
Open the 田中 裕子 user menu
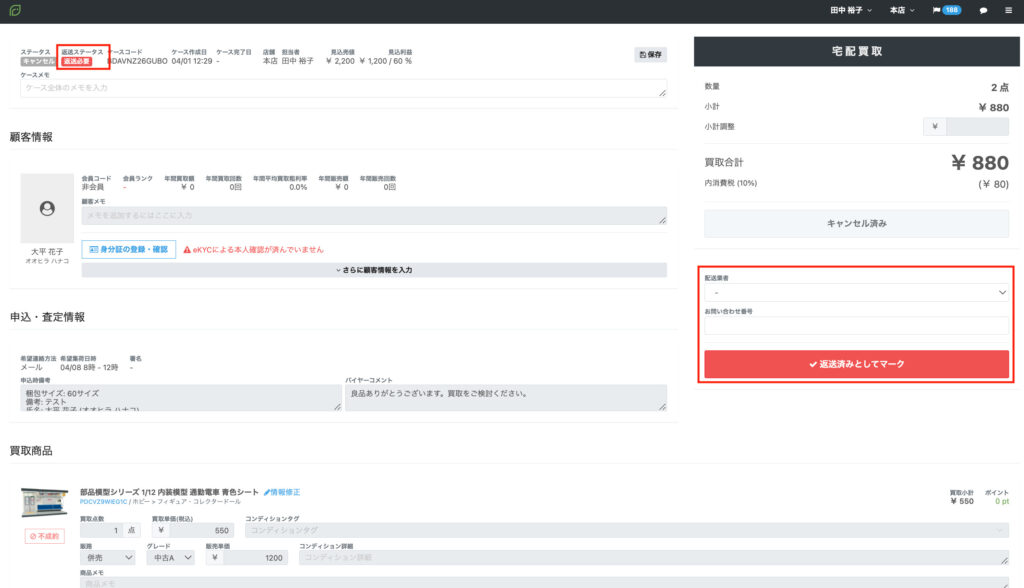click(x=851, y=10)
